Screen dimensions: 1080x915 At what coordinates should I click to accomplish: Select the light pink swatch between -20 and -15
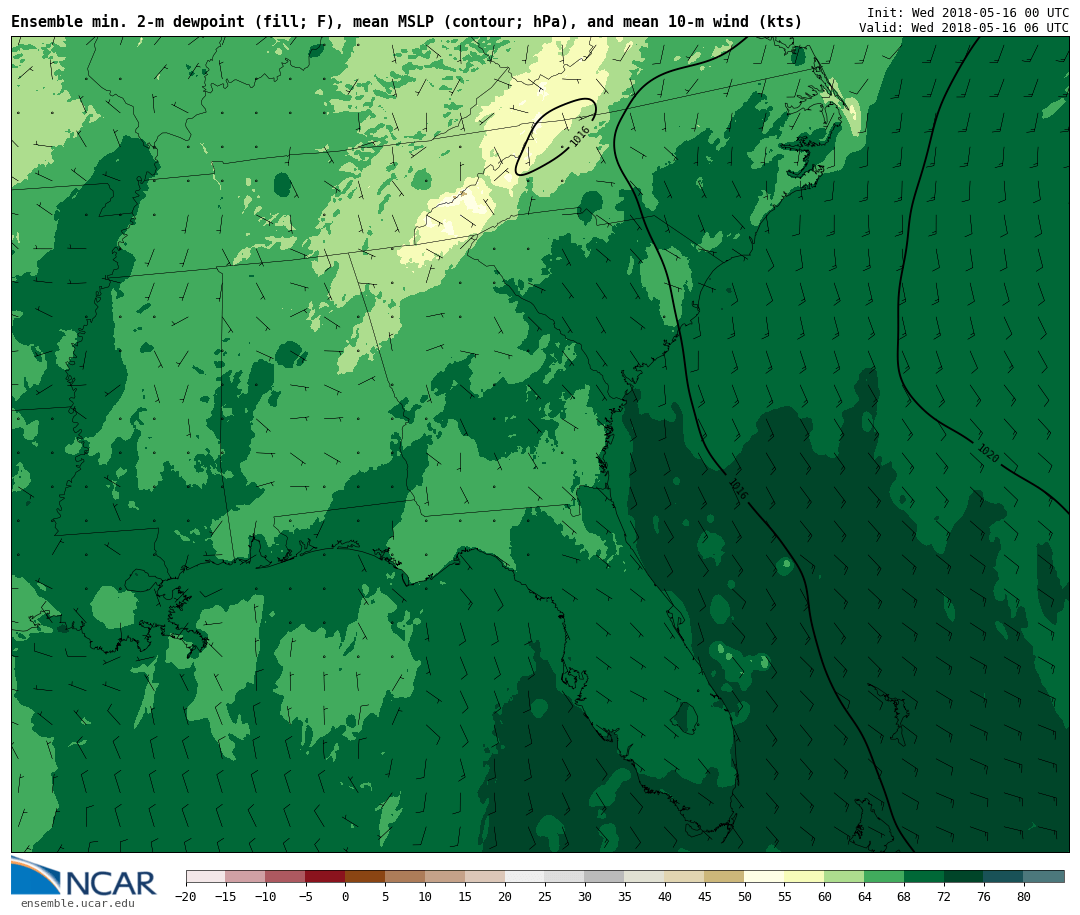coord(205,877)
